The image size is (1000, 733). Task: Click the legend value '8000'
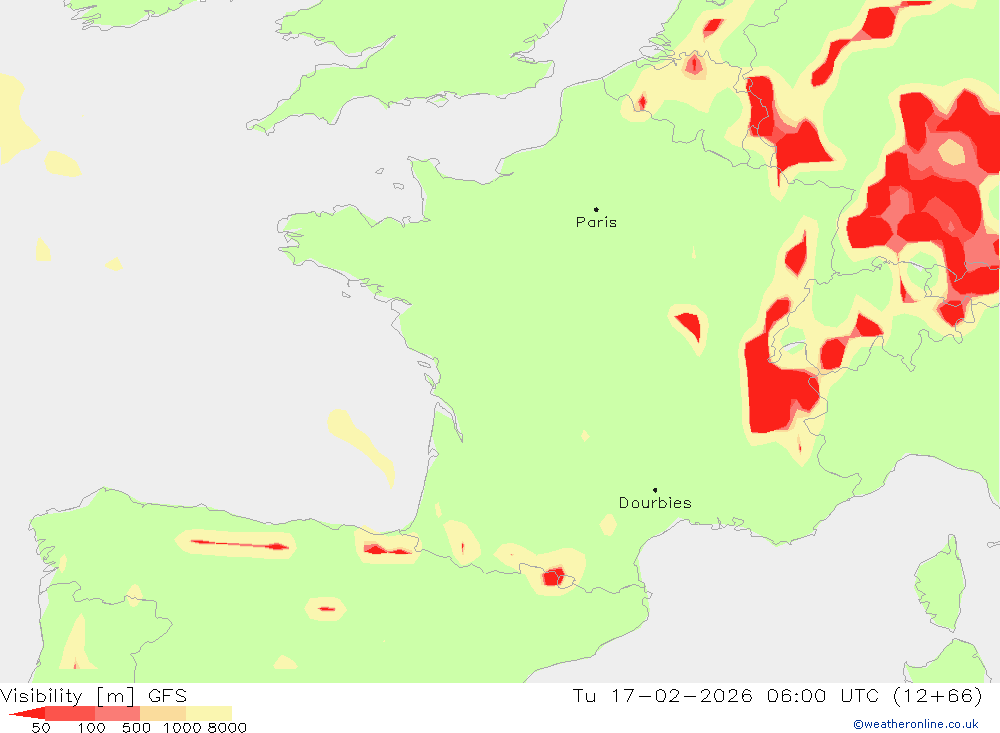[228, 728]
